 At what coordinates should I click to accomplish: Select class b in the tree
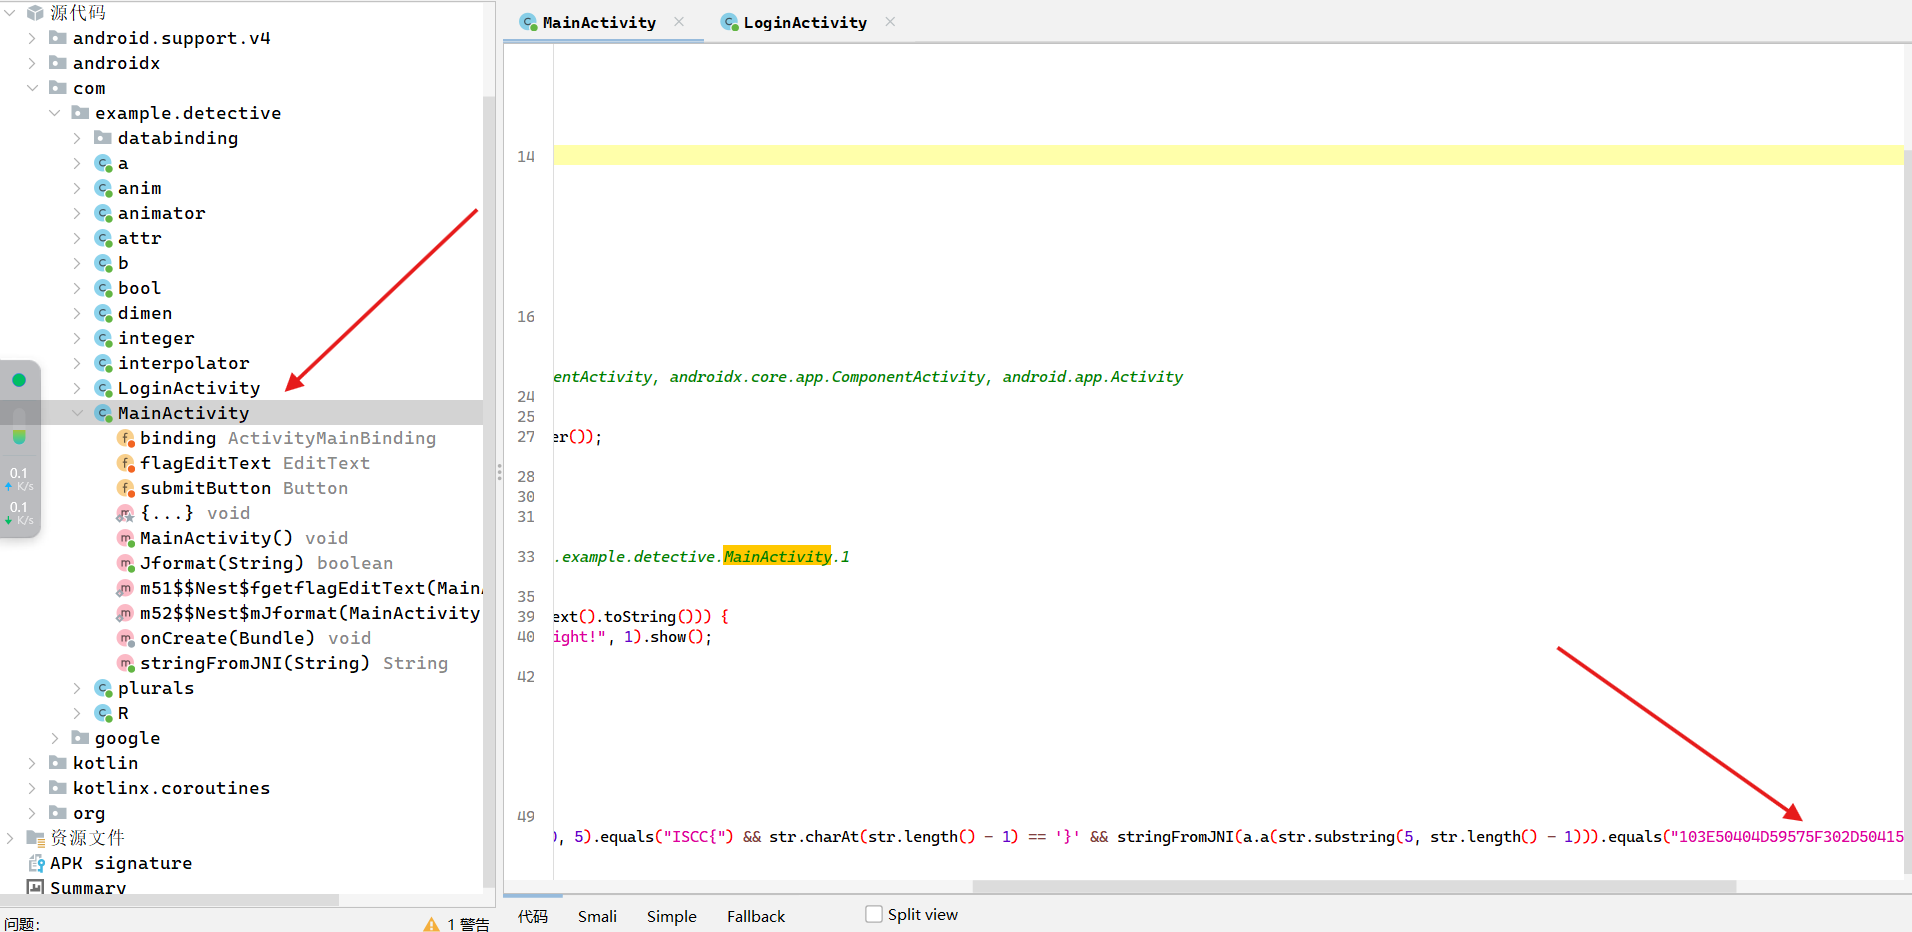click(x=123, y=263)
